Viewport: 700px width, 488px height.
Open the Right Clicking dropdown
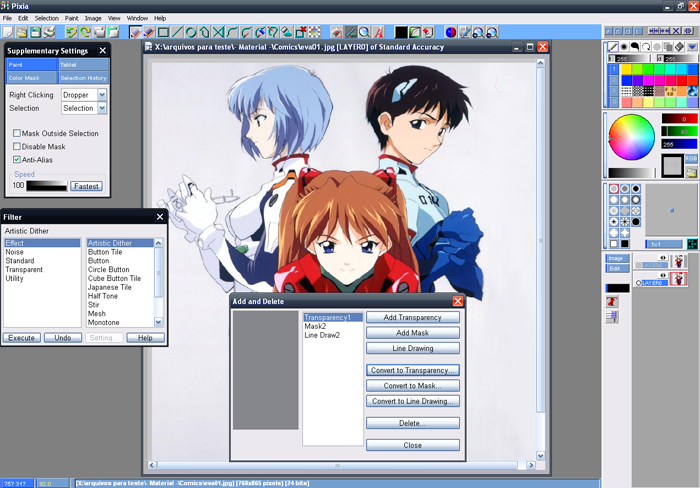click(100, 95)
